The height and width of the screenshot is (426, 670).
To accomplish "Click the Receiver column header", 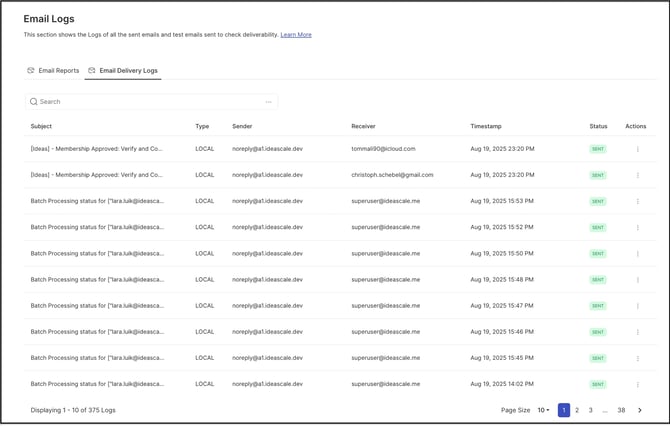I will coord(363,126).
